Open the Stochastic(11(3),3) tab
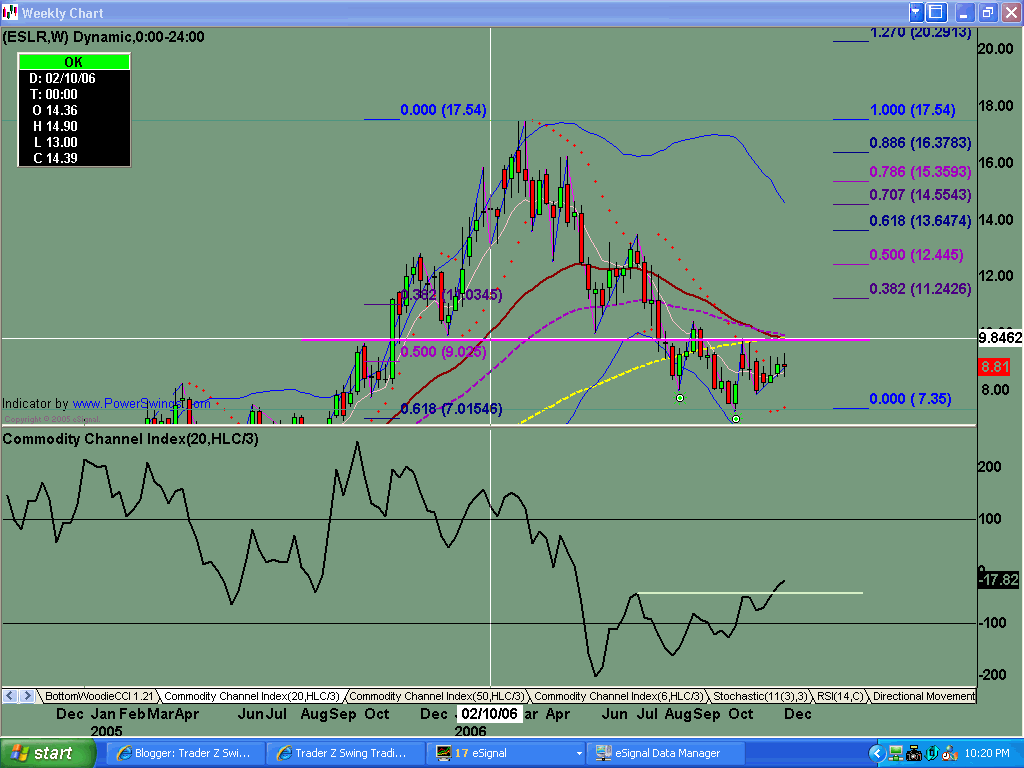Screen dimensions: 1024x768 [760, 696]
